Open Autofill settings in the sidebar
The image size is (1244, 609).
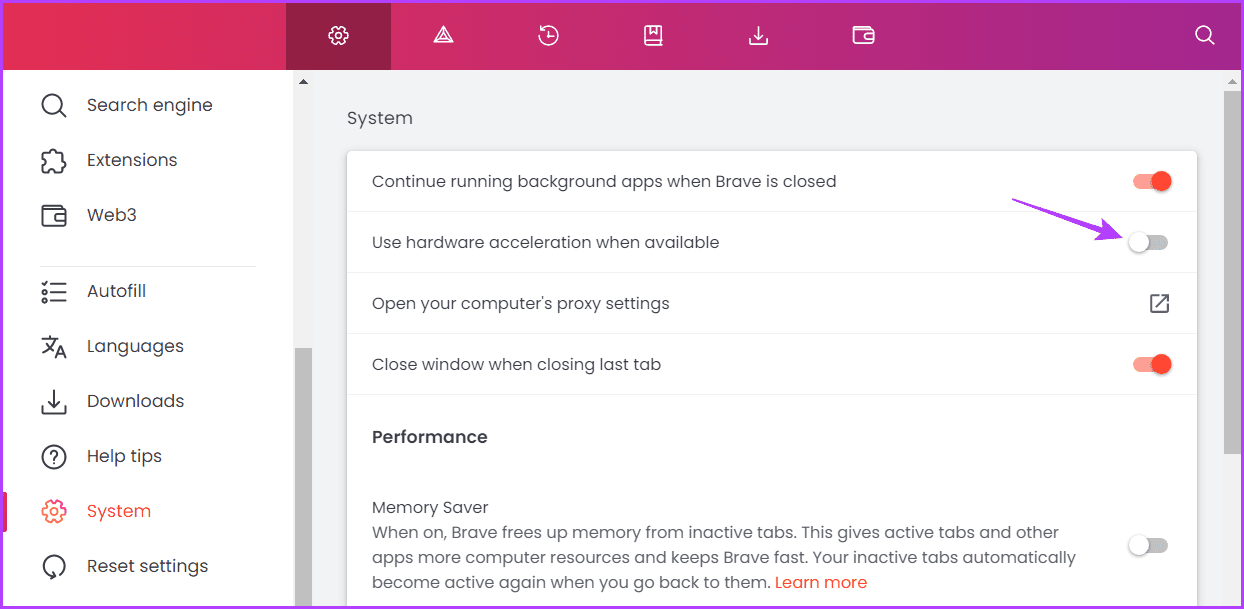[116, 291]
